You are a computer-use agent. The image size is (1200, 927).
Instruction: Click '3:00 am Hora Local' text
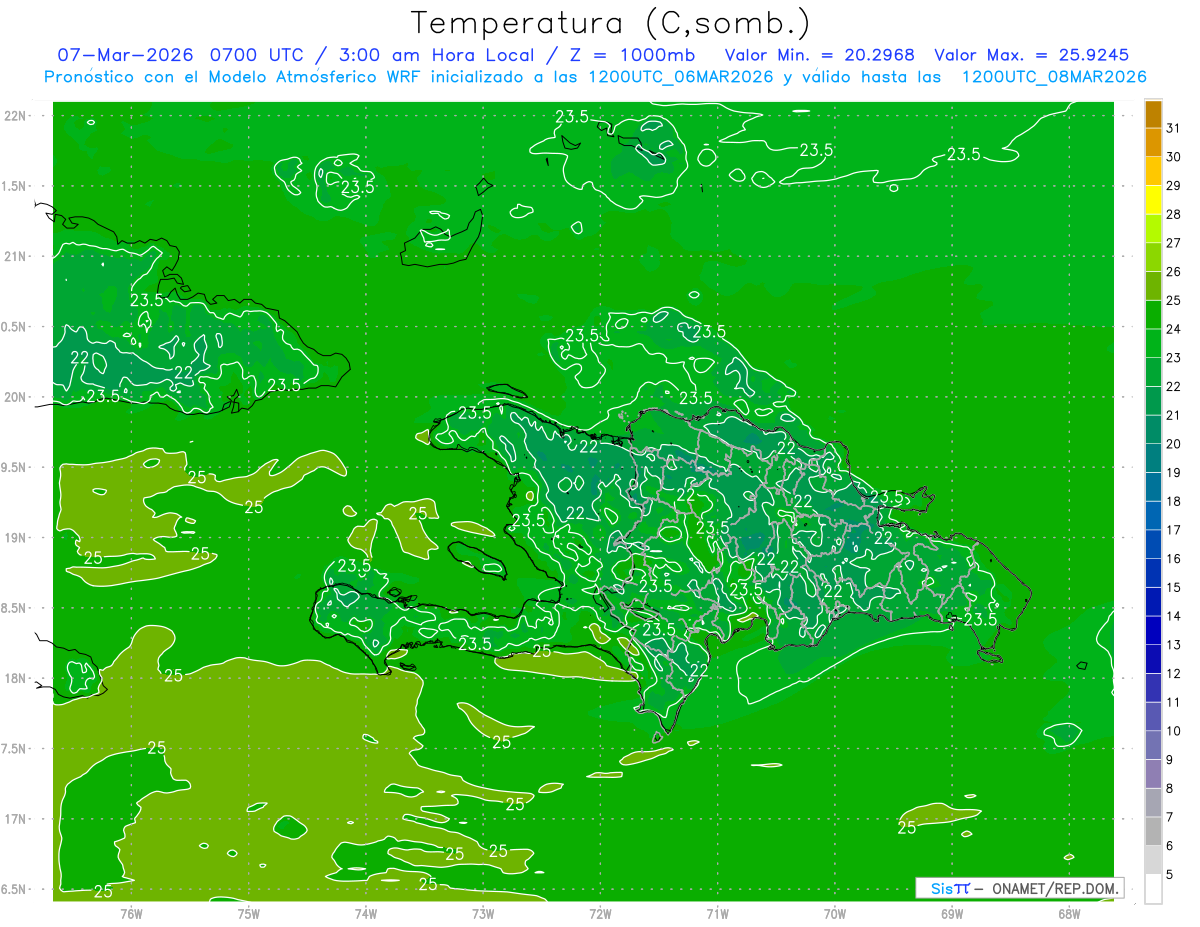[440, 55]
